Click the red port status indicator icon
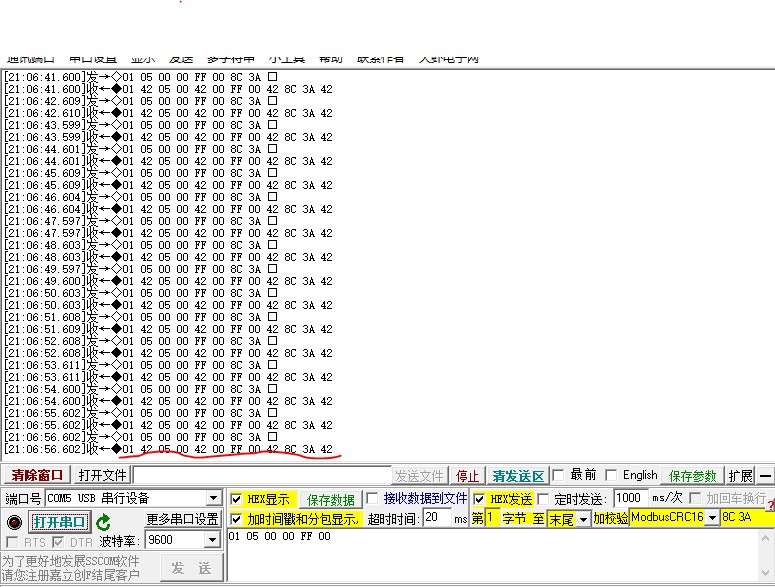775x587 pixels. coord(14,522)
